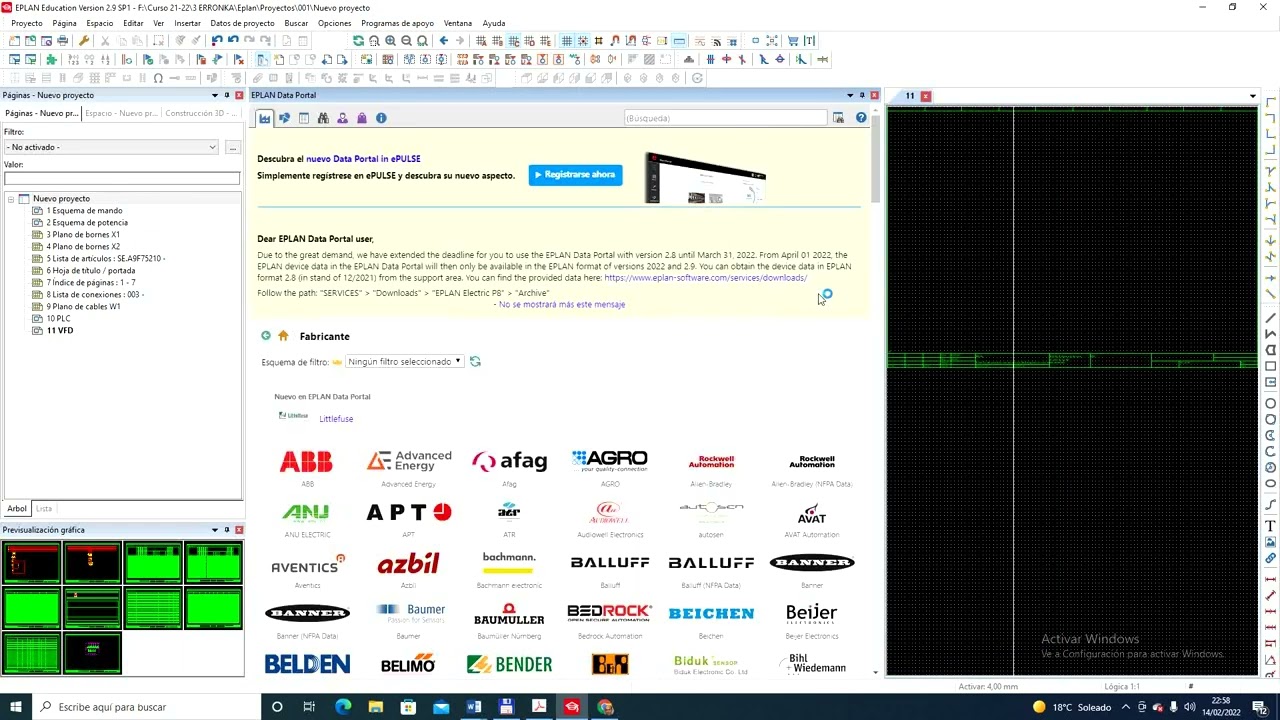Refresh the view with green arrows icon

tap(358, 41)
